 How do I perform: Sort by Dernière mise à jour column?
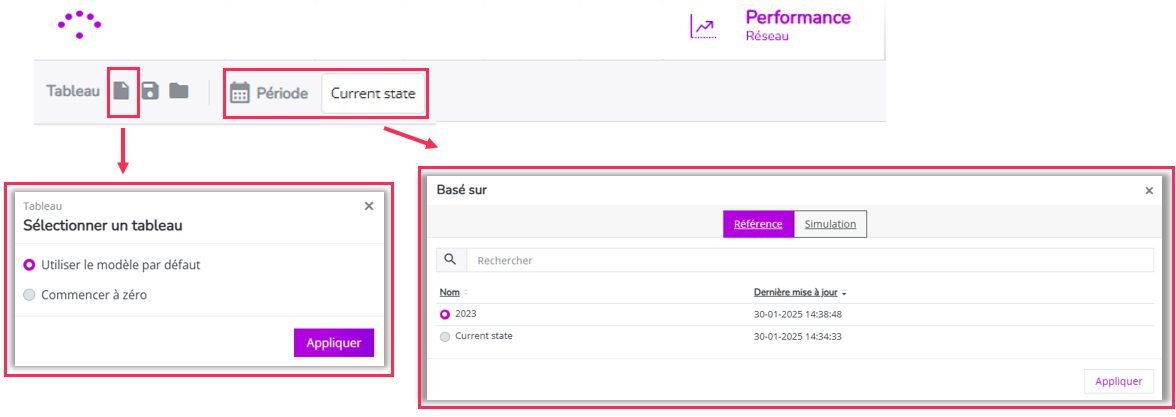click(x=800, y=292)
